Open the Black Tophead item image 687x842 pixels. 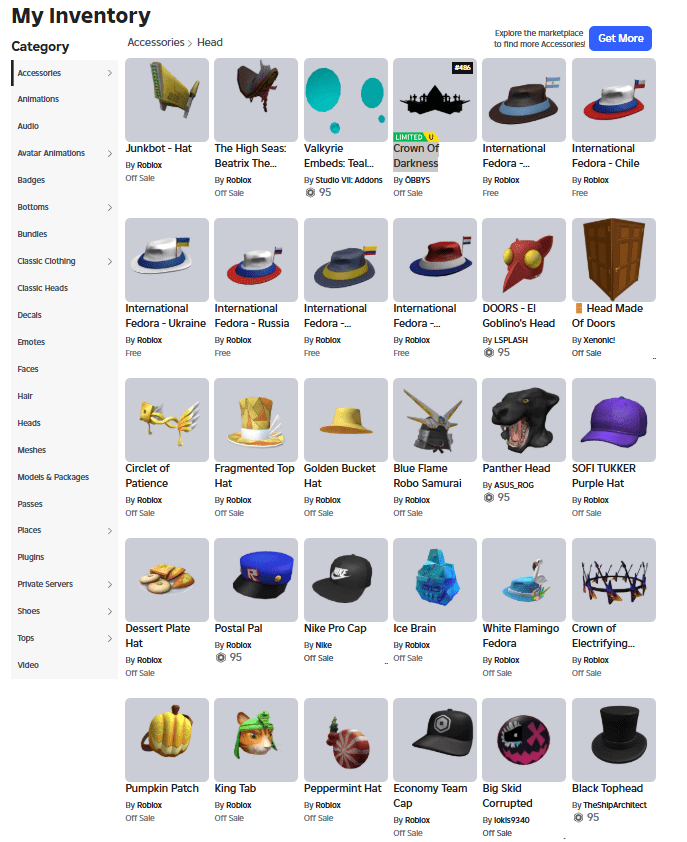tap(613, 739)
